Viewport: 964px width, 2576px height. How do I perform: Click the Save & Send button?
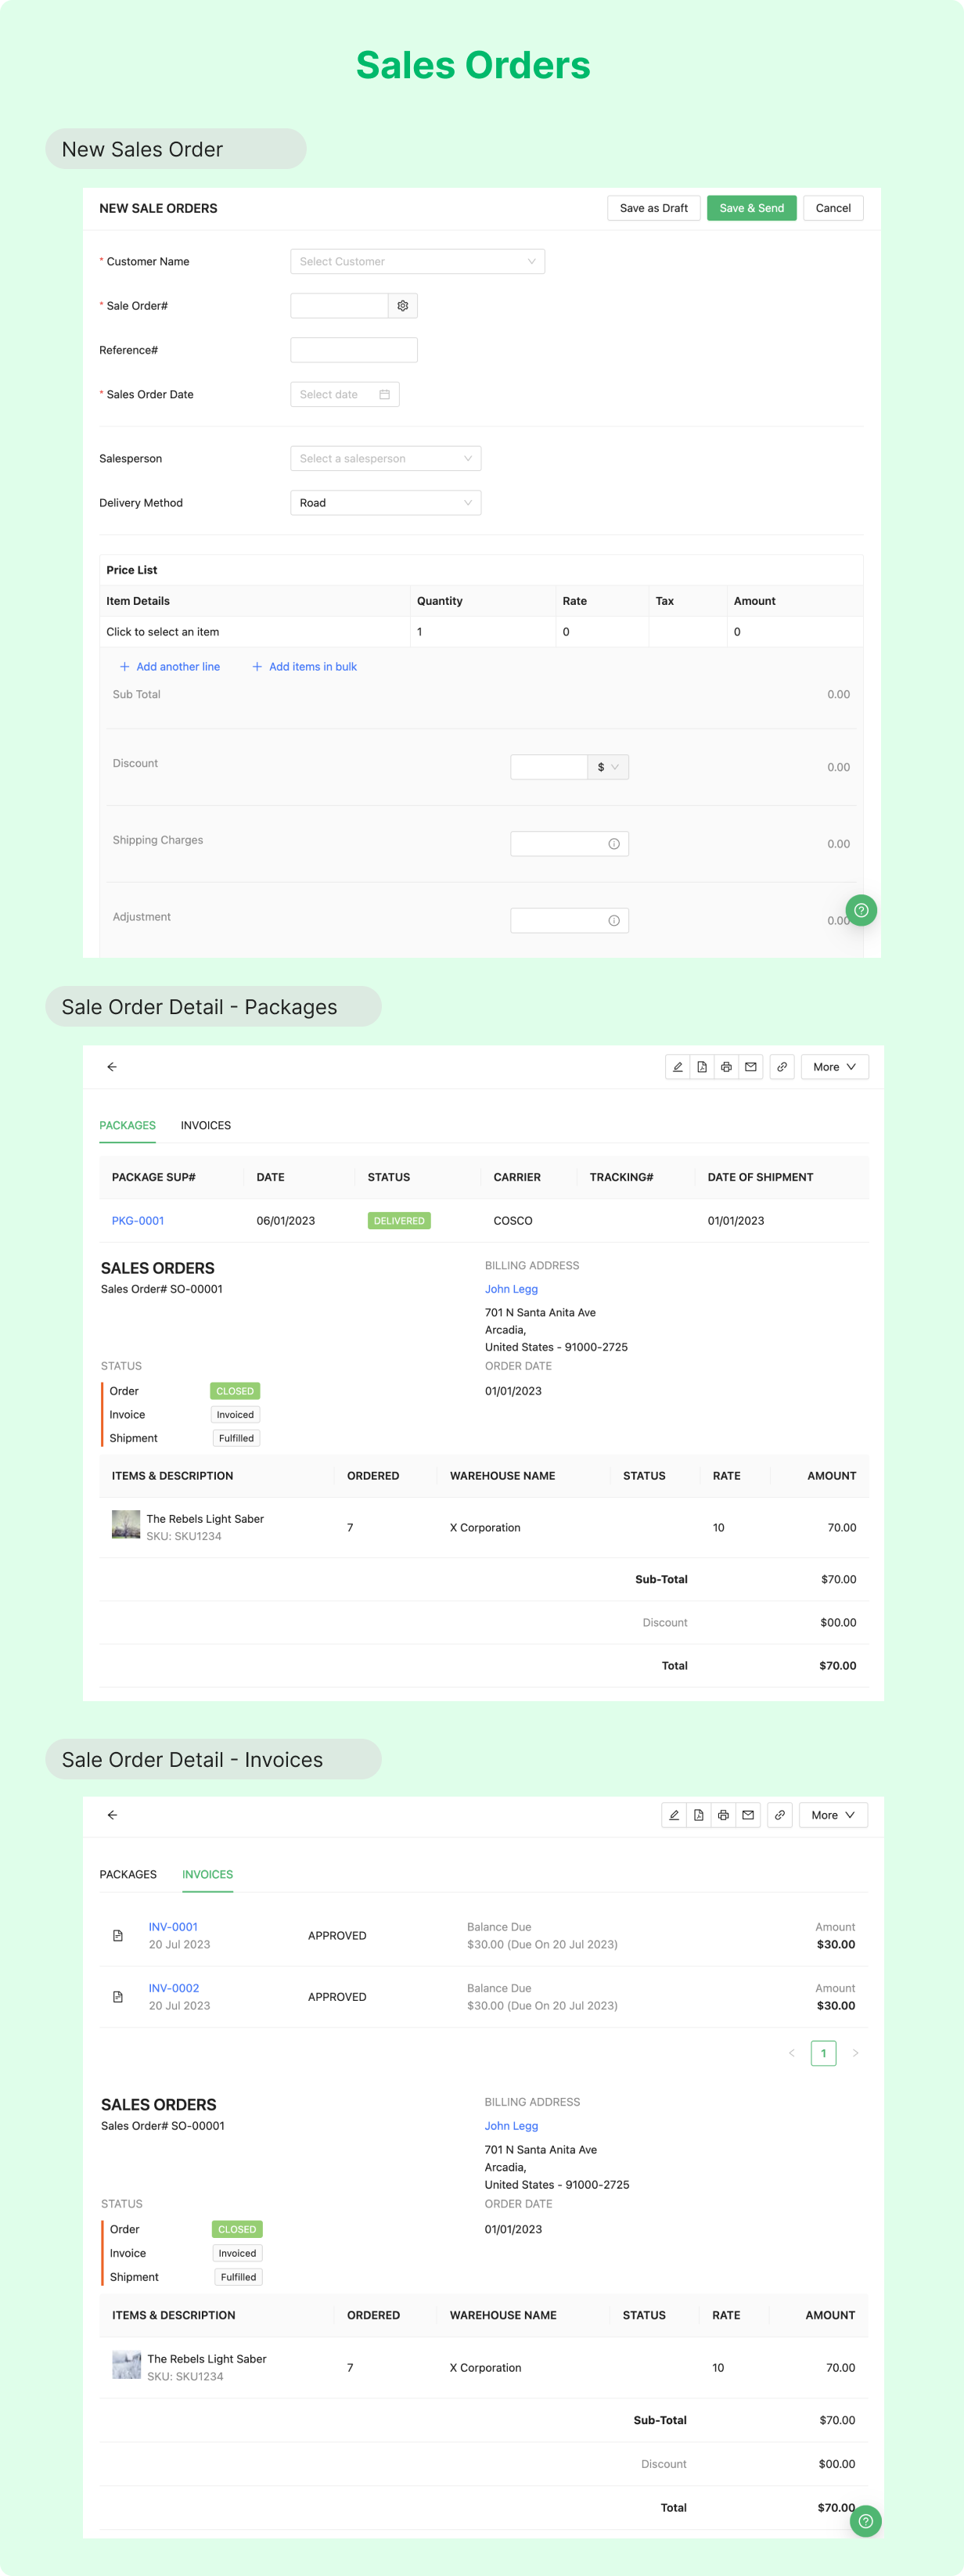pos(752,208)
